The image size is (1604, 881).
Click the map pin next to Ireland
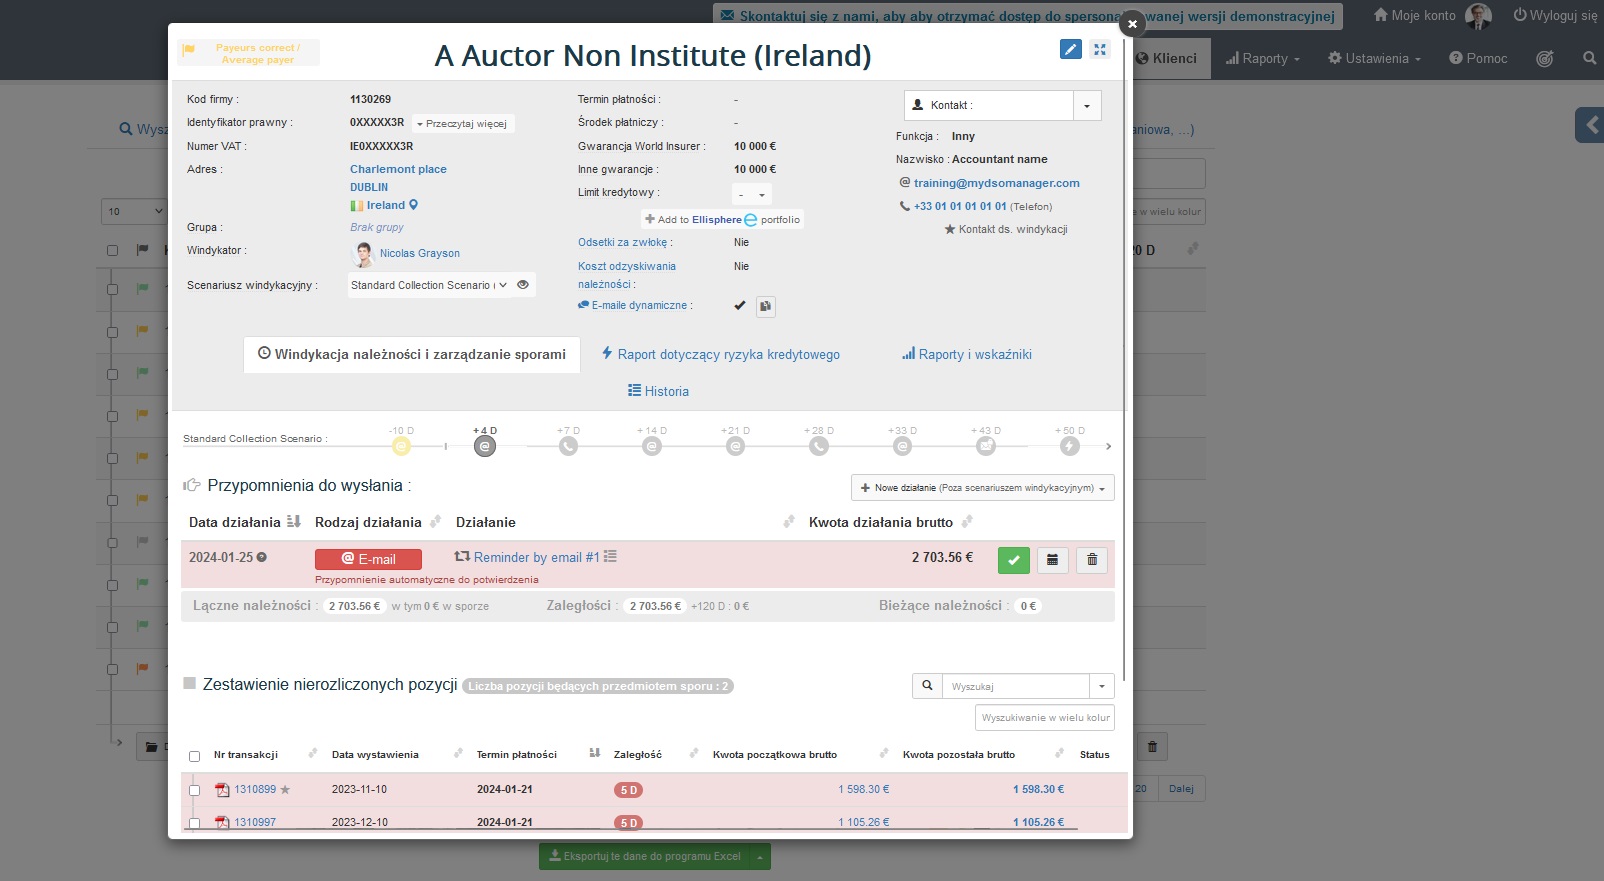point(414,205)
